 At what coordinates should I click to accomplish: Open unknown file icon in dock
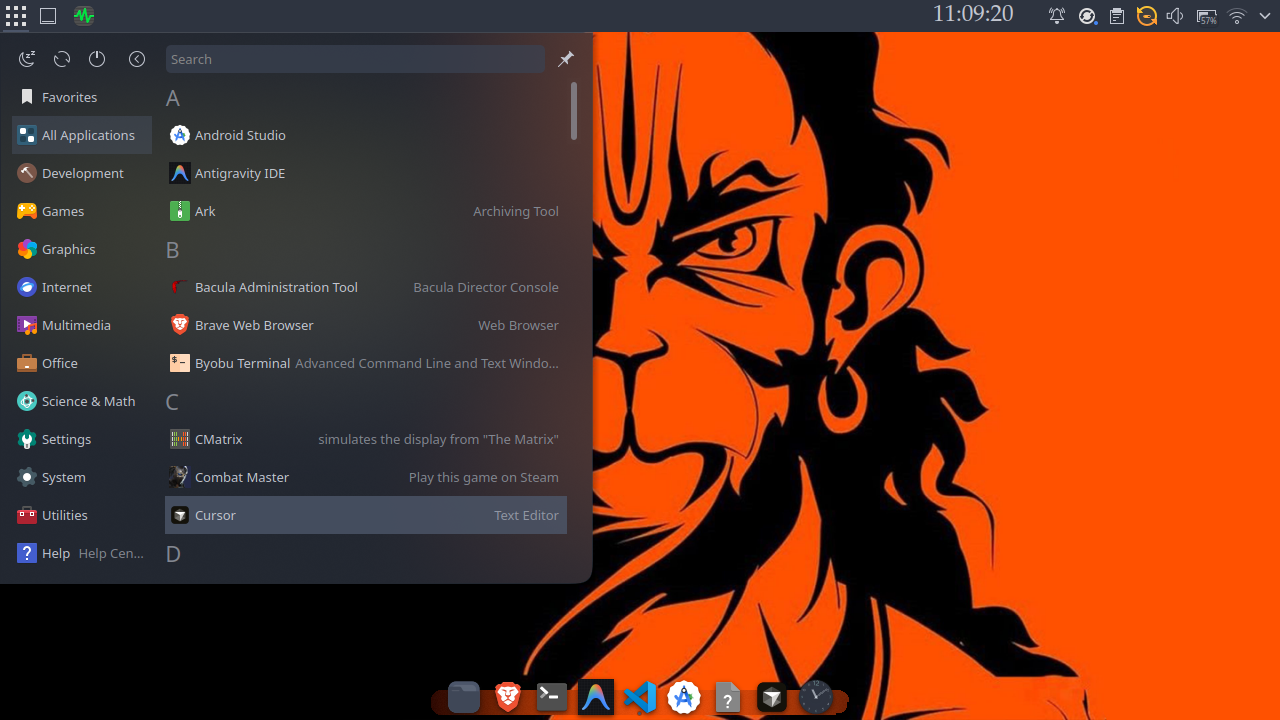click(x=728, y=697)
